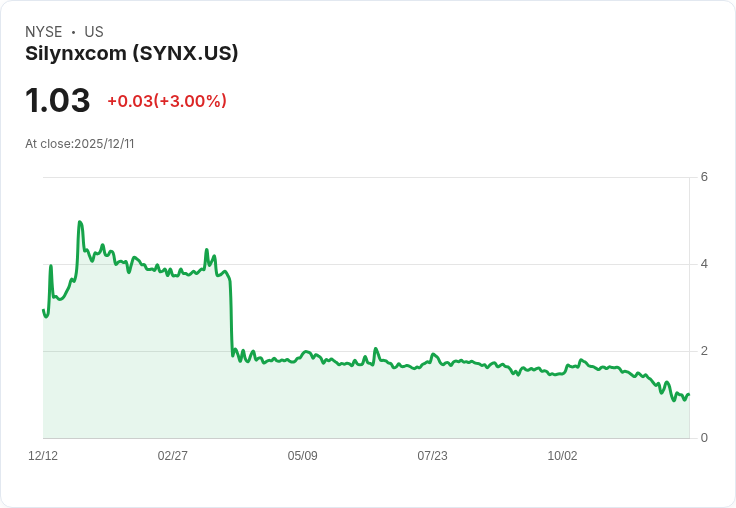The height and width of the screenshot is (508, 736).
Task: Click the 1.03 current price
Action: 57,100
